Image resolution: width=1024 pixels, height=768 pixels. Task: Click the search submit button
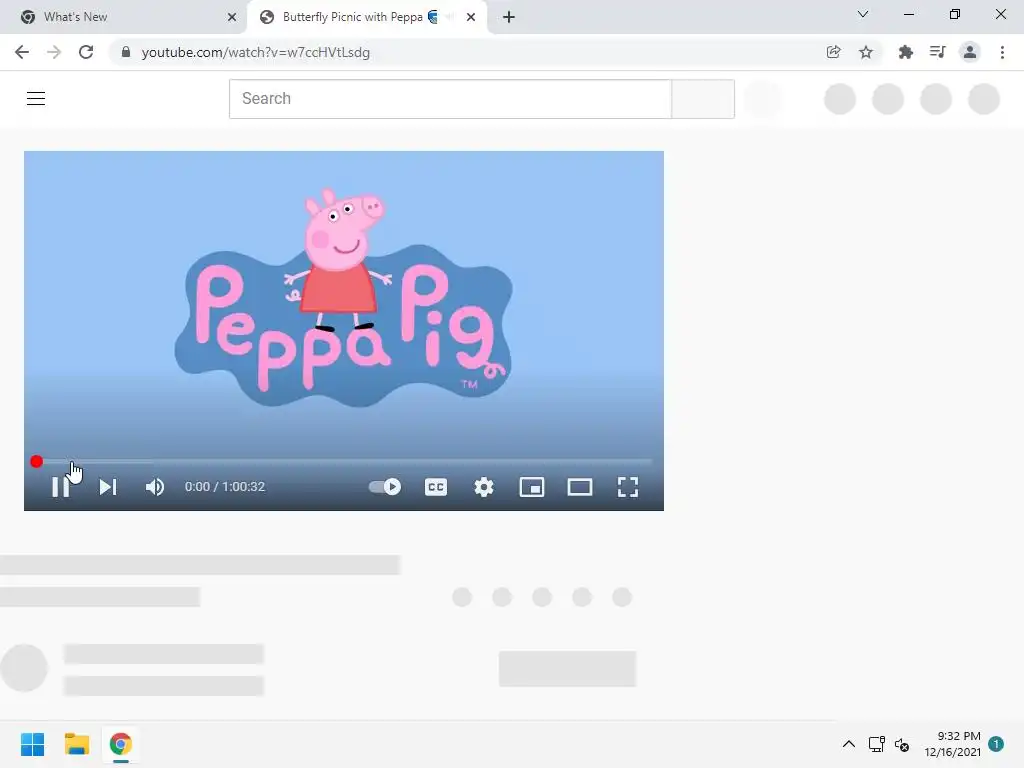[703, 99]
